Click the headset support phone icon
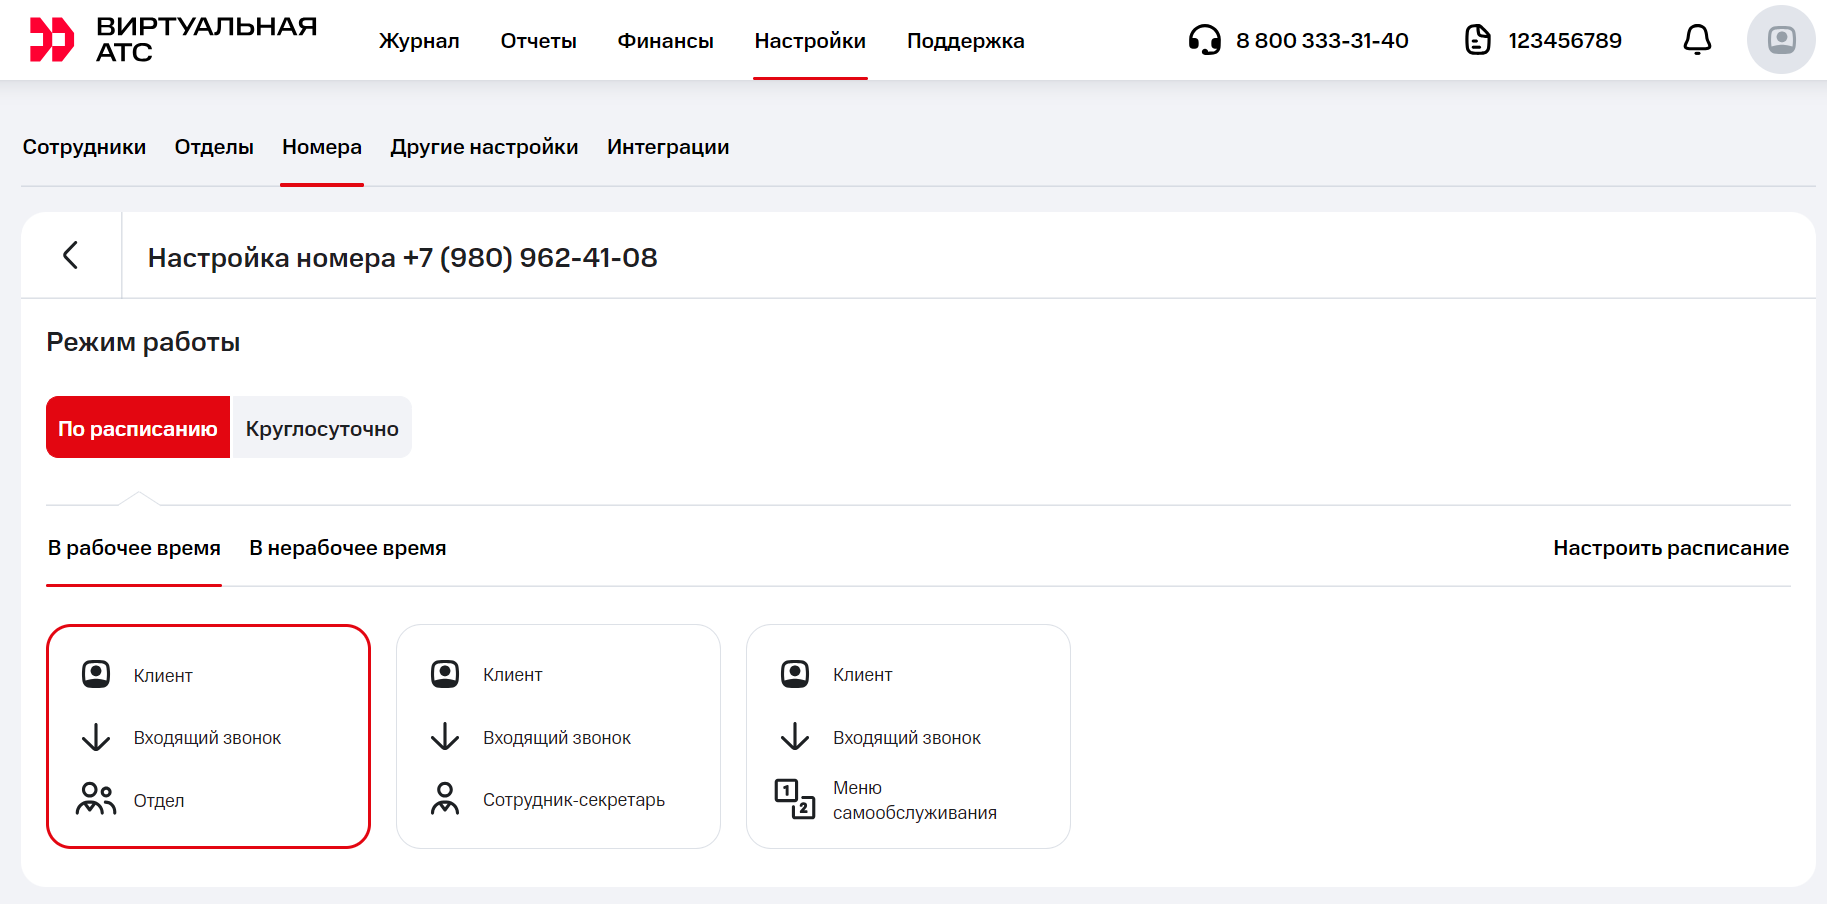This screenshot has height=904, width=1827. click(1204, 40)
